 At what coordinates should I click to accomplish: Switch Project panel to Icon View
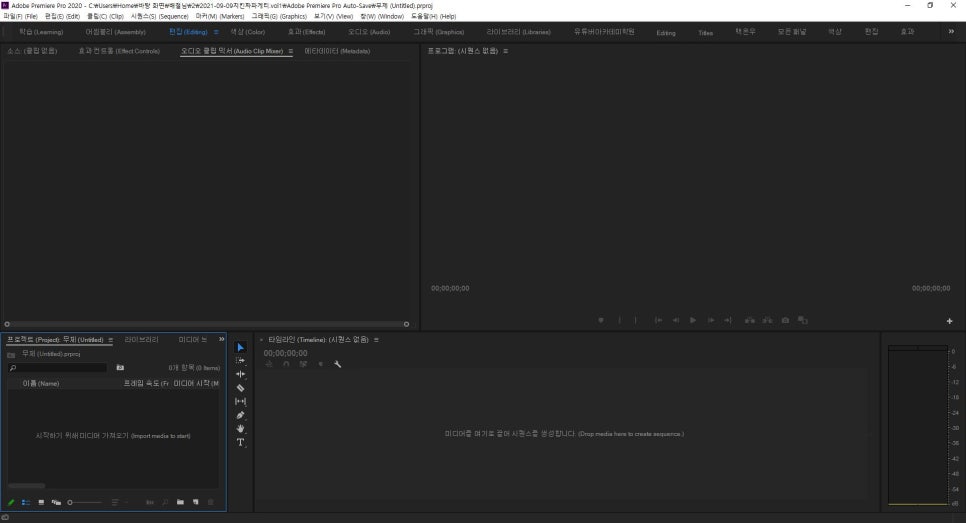tap(41, 503)
